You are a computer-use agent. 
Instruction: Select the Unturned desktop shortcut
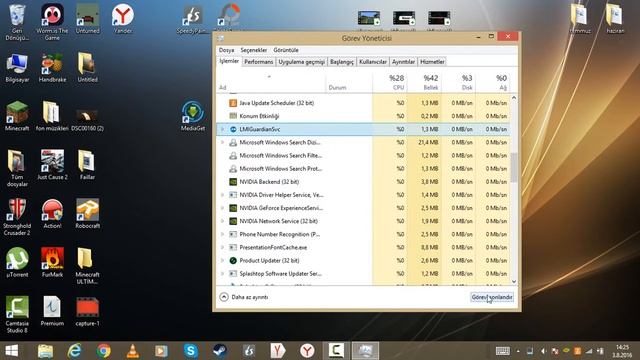[x=87, y=19]
